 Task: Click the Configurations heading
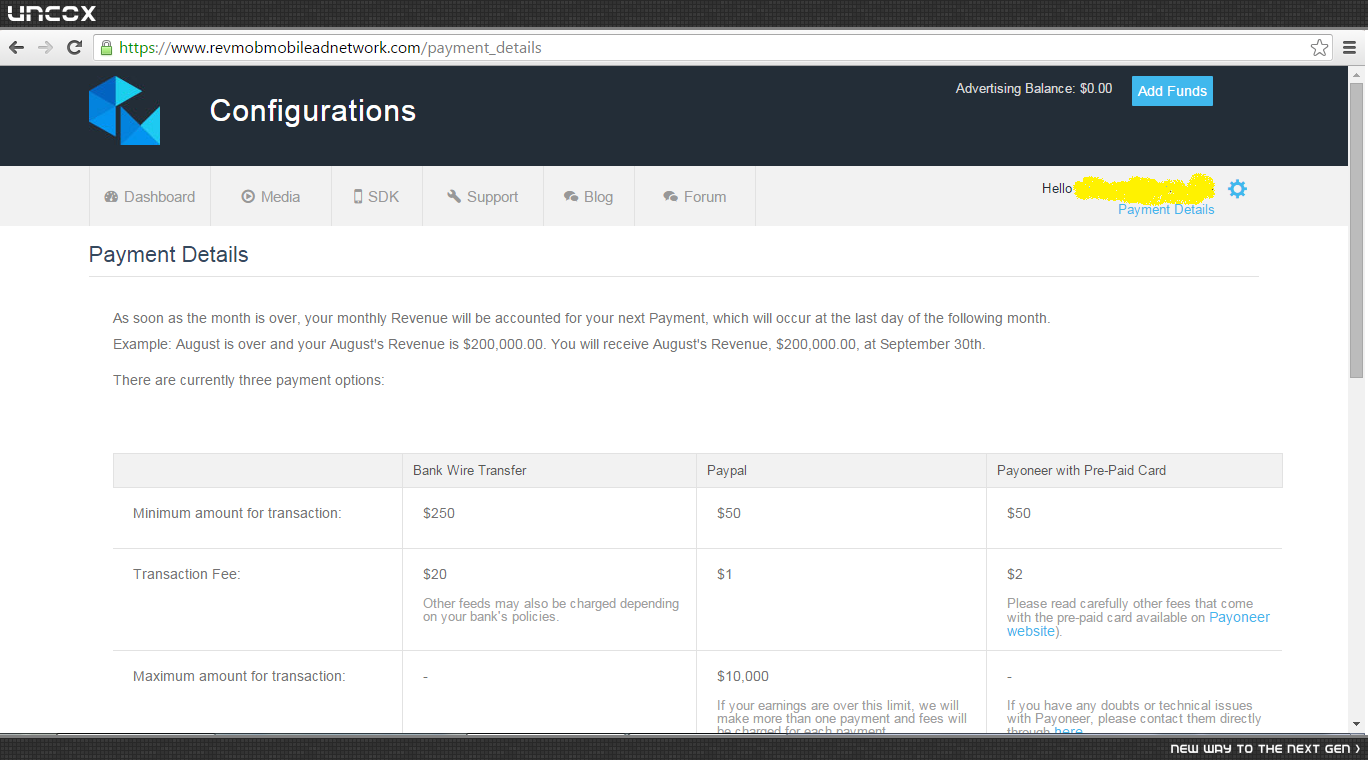(x=313, y=111)
